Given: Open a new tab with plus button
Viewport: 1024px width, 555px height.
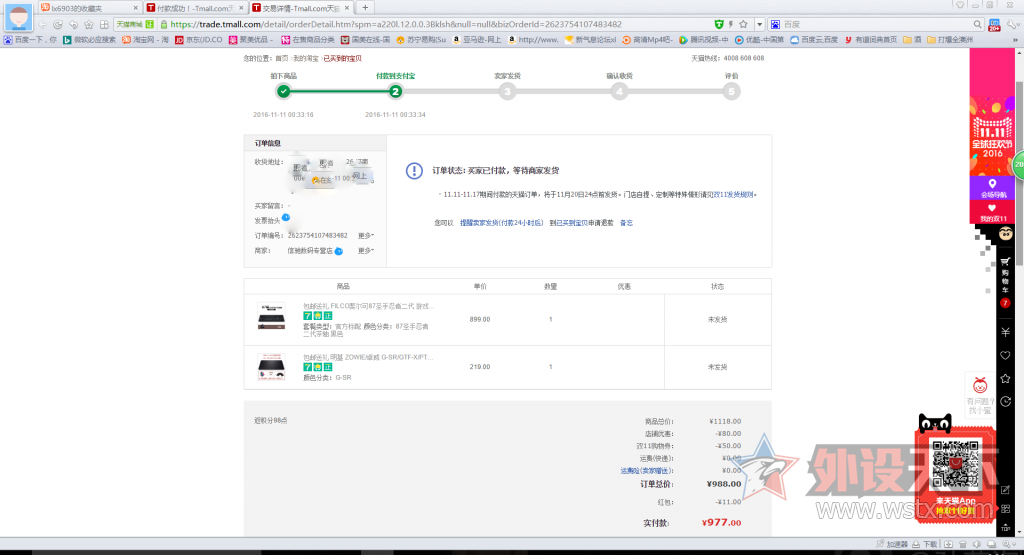Looking at the screenshot, I should click(x=365, y=8).
